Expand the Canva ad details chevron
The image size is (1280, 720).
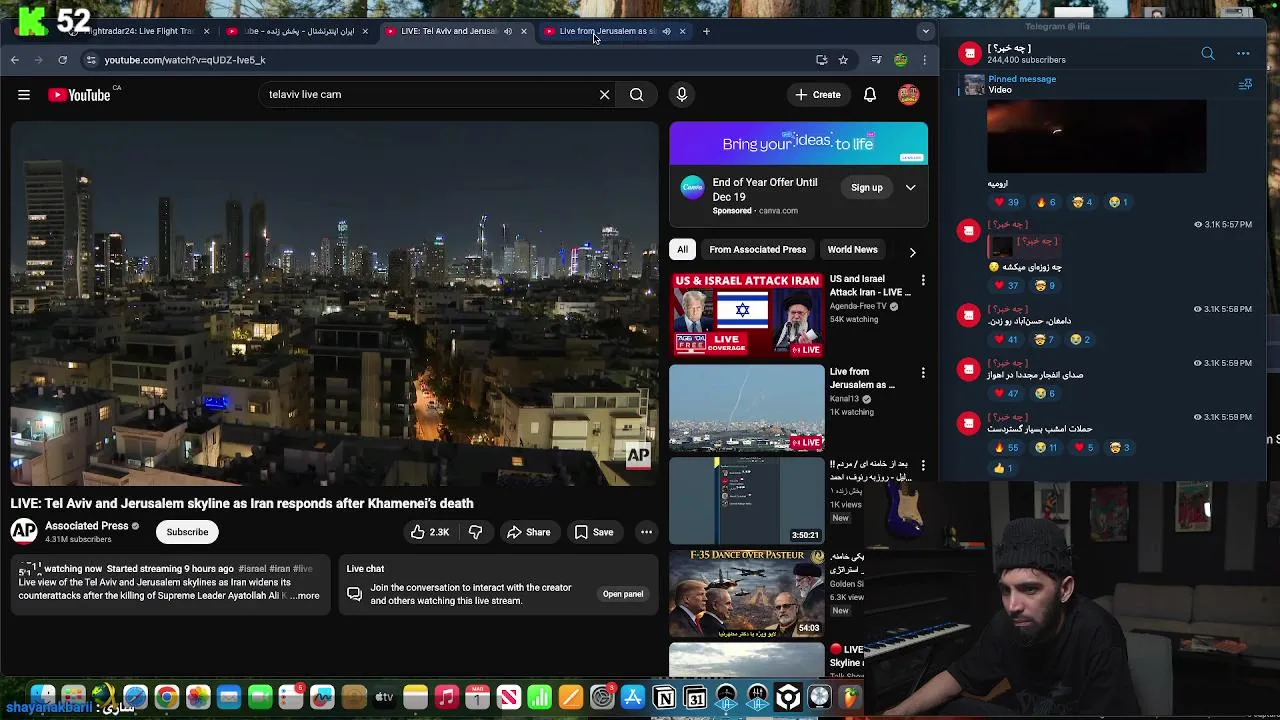[910, 188]
